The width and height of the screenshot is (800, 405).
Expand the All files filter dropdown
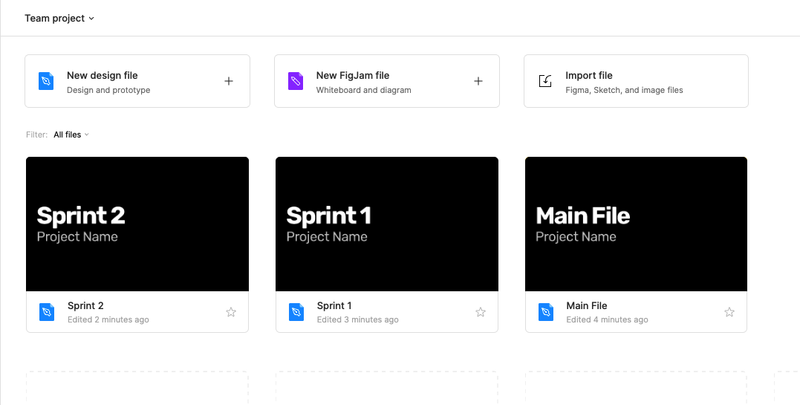click(71, 135)
